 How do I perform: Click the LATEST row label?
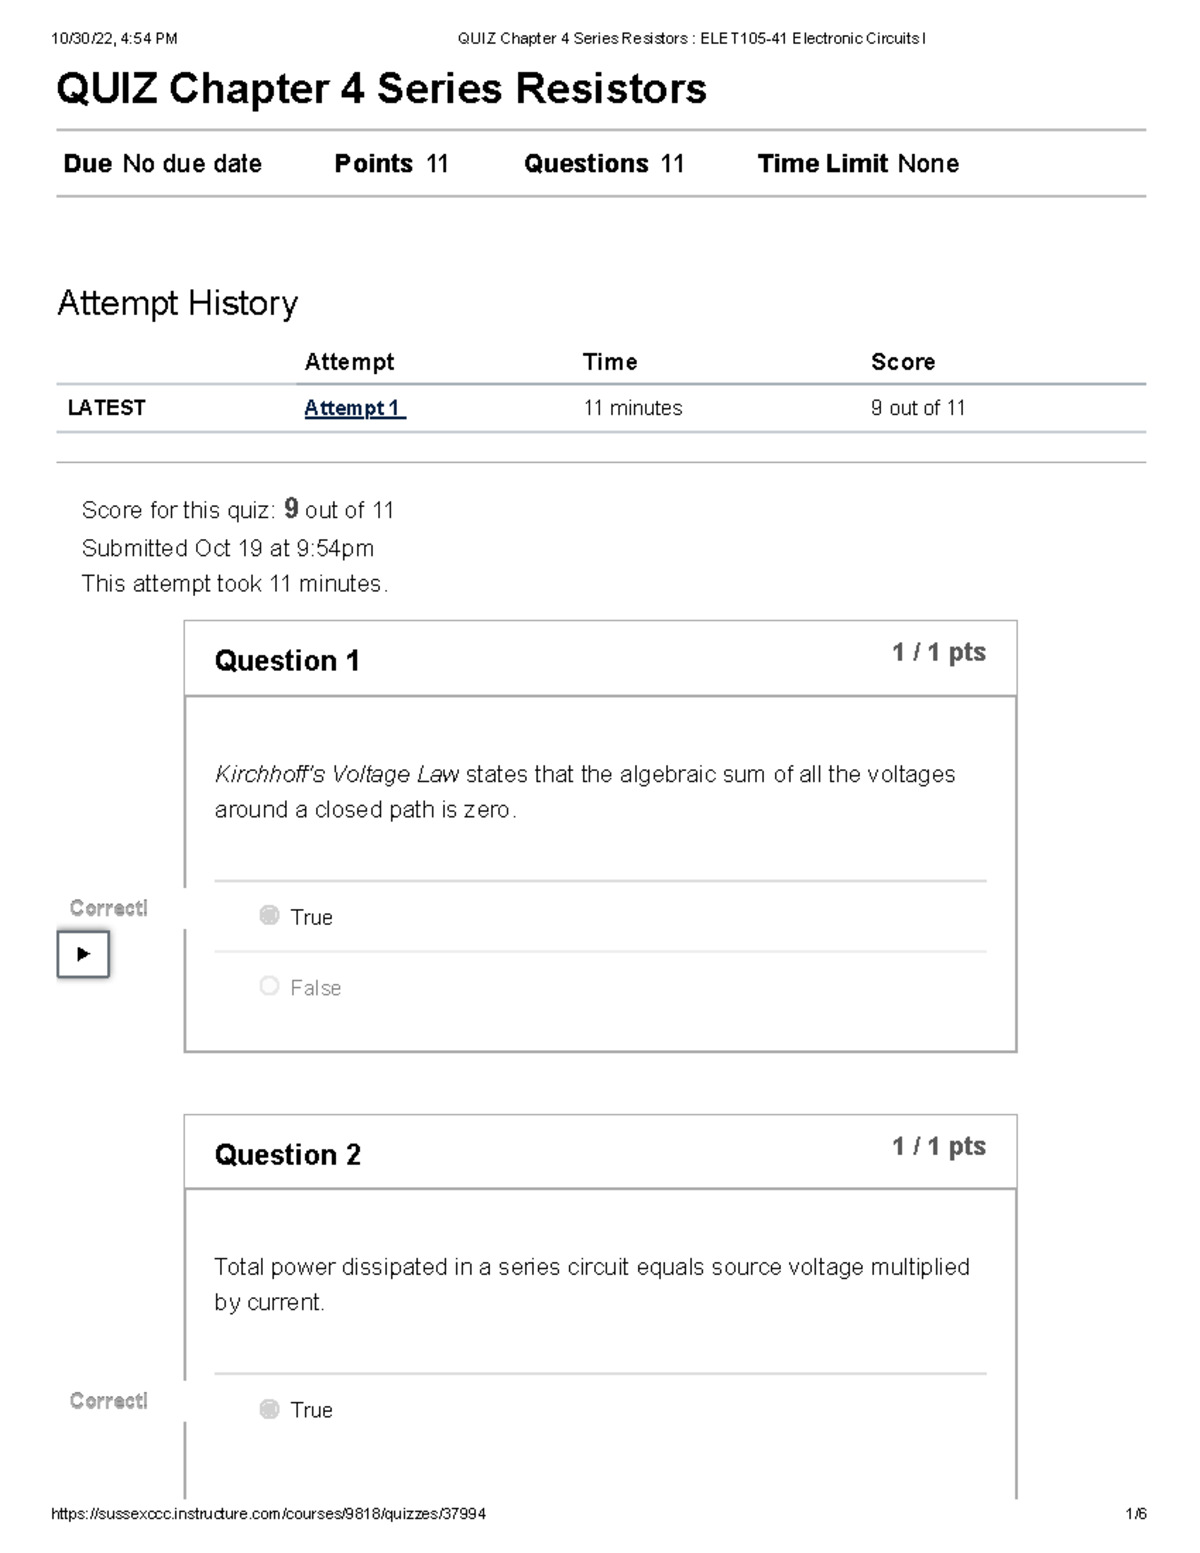(x=106, y=408)
